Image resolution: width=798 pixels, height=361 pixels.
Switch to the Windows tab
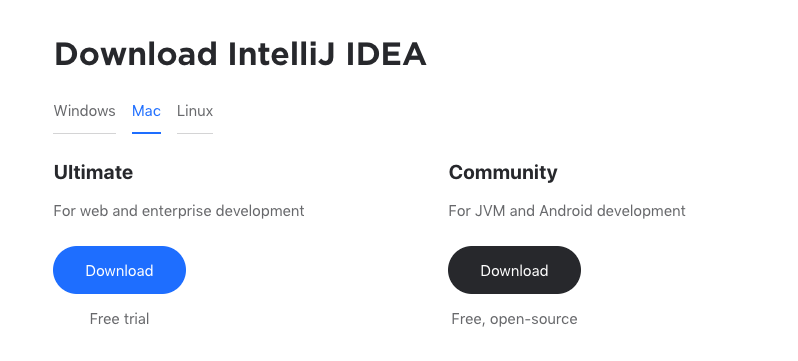pos(84,110)
